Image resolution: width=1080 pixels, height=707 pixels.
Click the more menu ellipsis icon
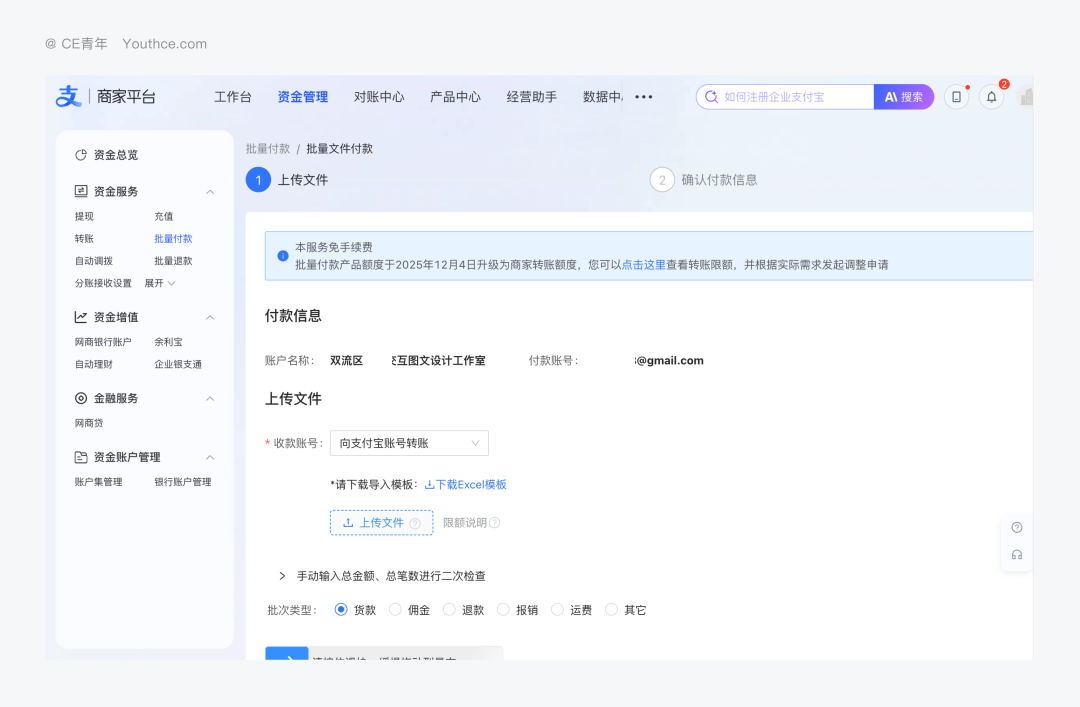[x=644, y=97]
